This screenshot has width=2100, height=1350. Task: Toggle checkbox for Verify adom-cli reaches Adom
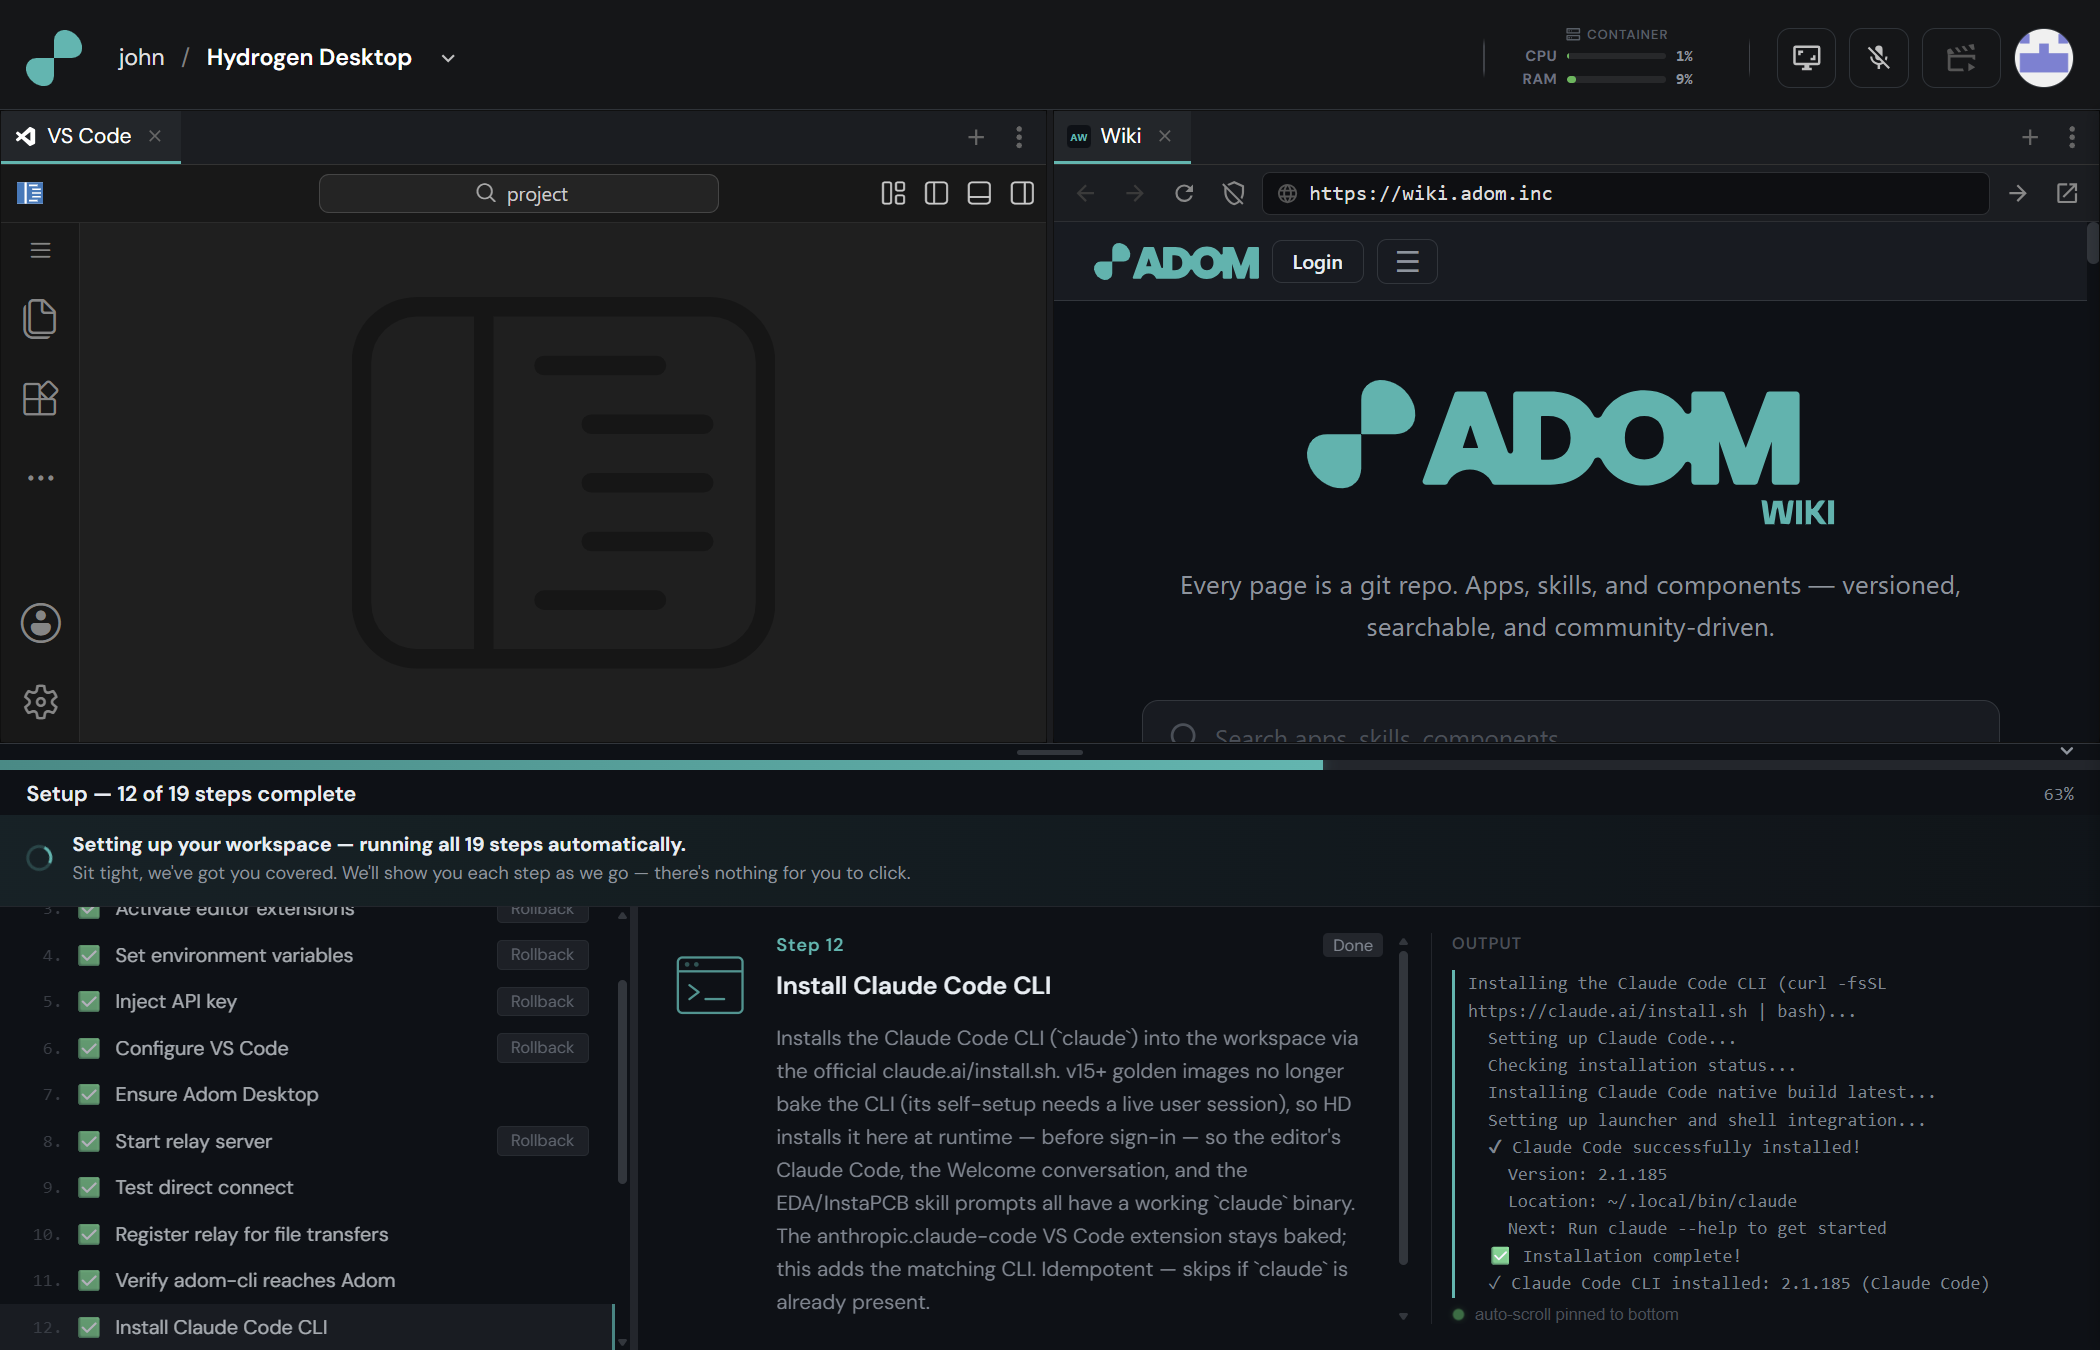pyautogui.click(x=89, y=1280)
